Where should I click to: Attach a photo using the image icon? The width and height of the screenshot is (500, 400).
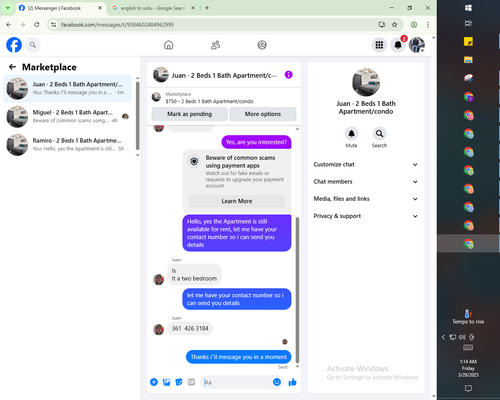166,382
